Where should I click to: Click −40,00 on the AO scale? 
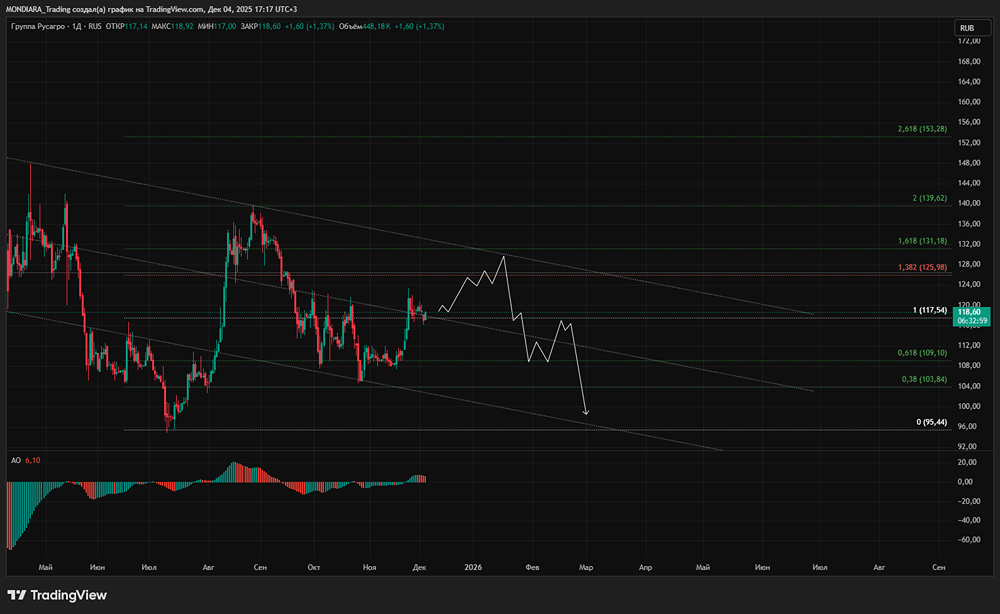point(967,520)
